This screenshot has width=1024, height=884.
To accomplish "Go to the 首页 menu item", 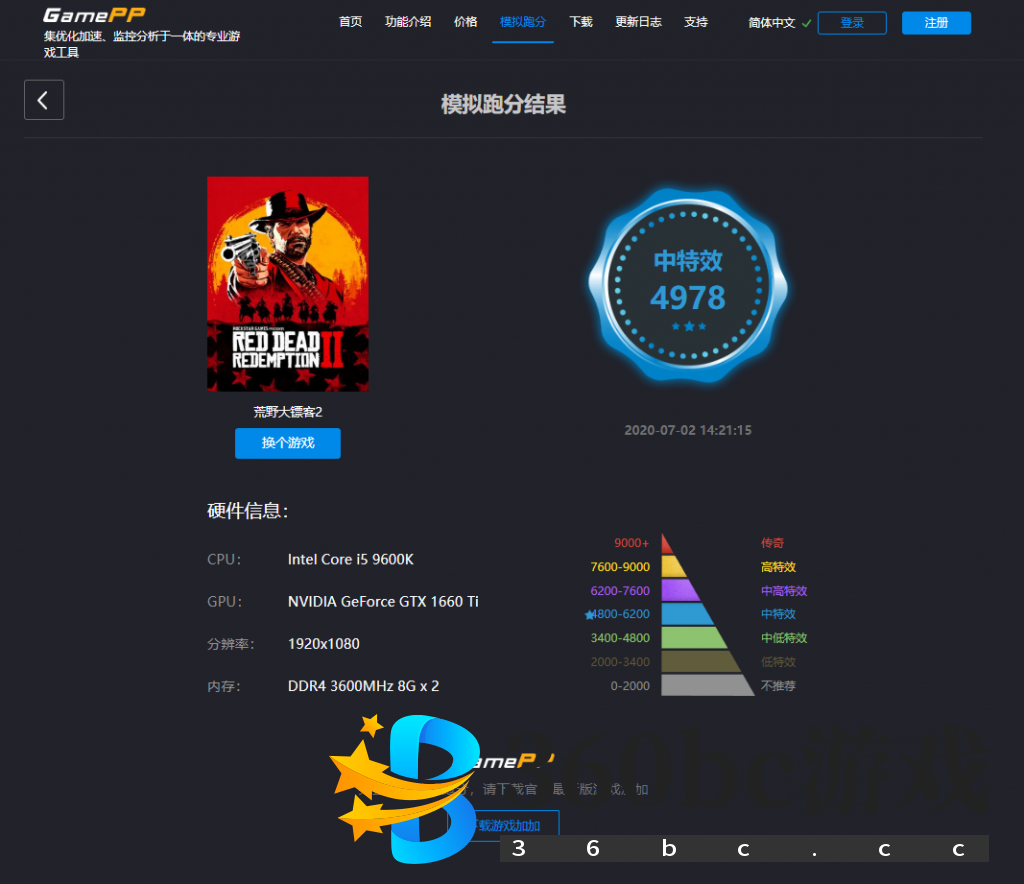I will coord(350,22).
